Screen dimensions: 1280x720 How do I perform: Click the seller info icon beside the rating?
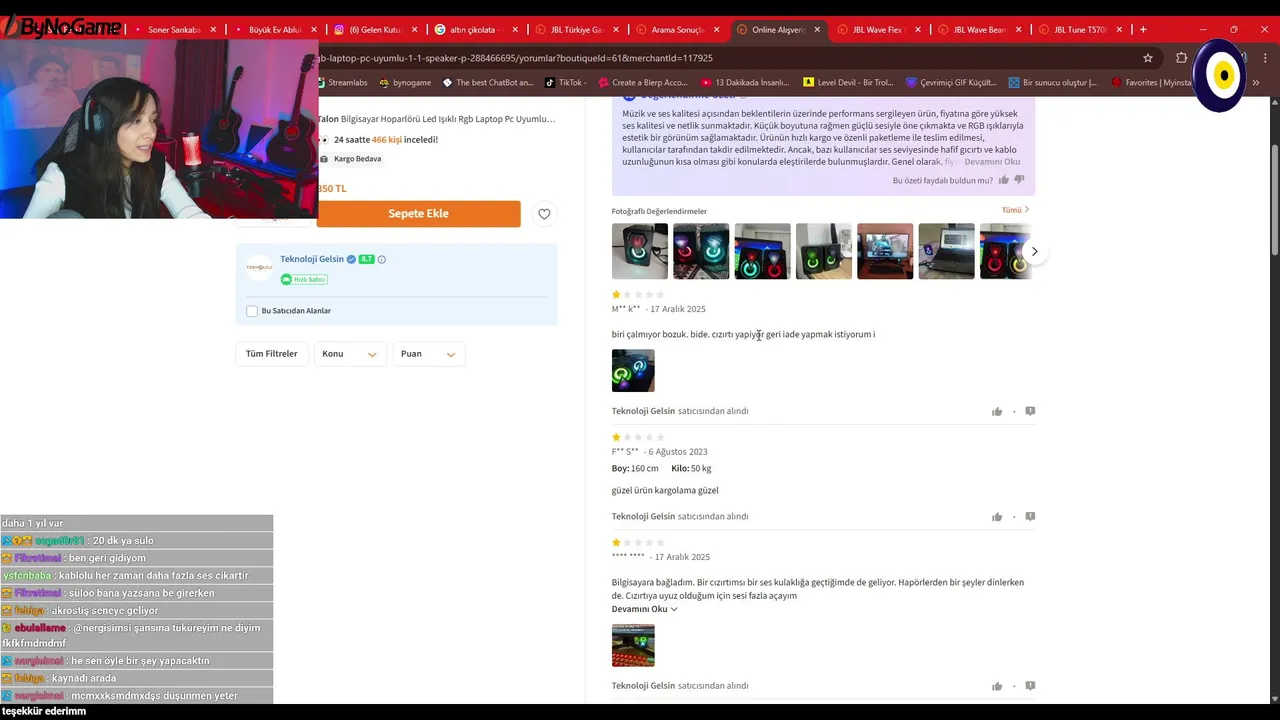point(382,259)
